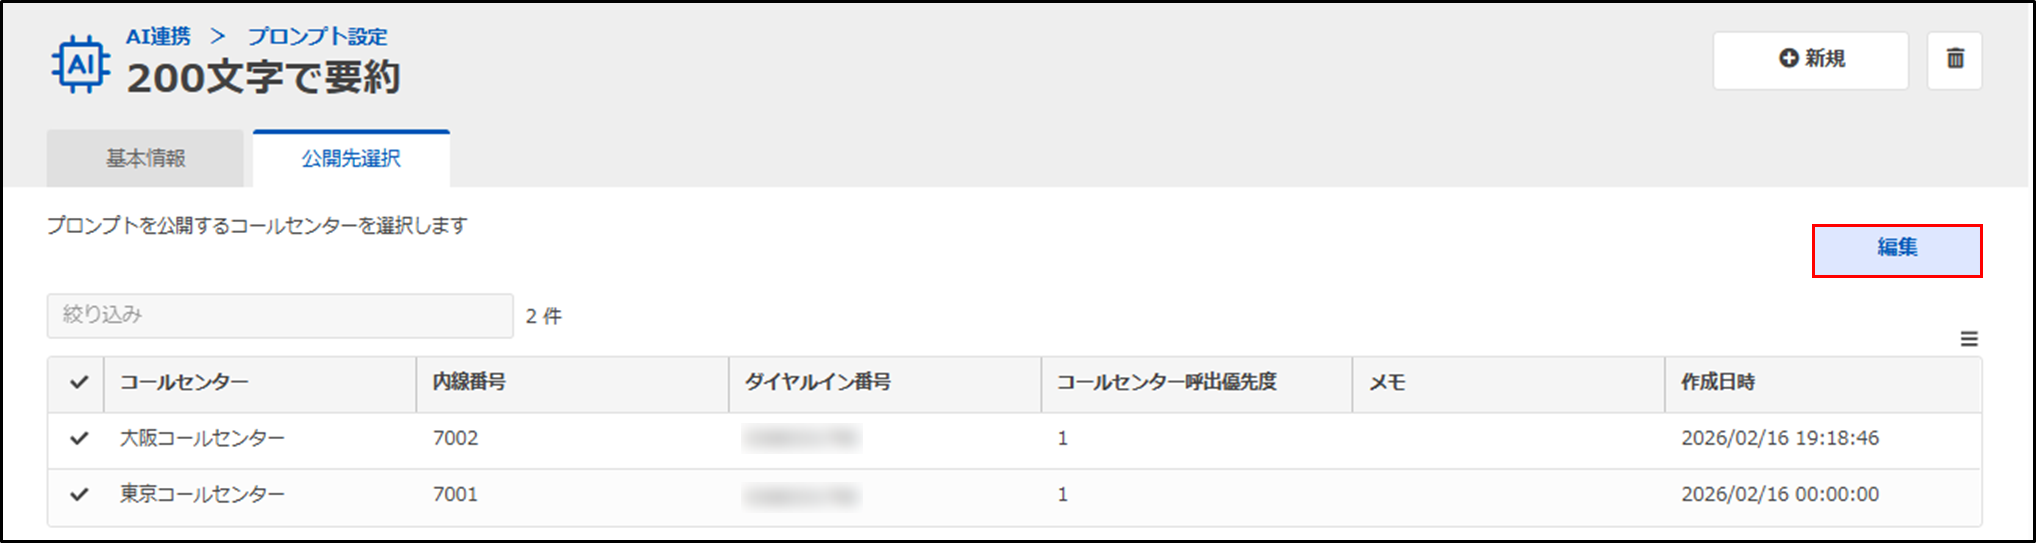The image size is (2036, 543).
Task: Focus the 絞り込み filter field
Action: pos(280,316)
